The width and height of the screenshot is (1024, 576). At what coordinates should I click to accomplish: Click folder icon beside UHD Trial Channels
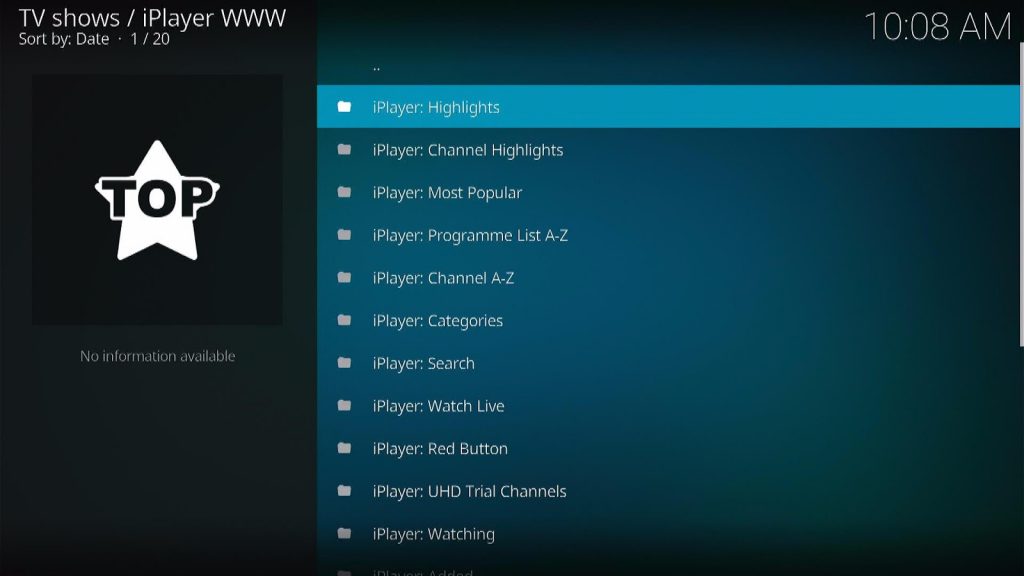[344, 490]
